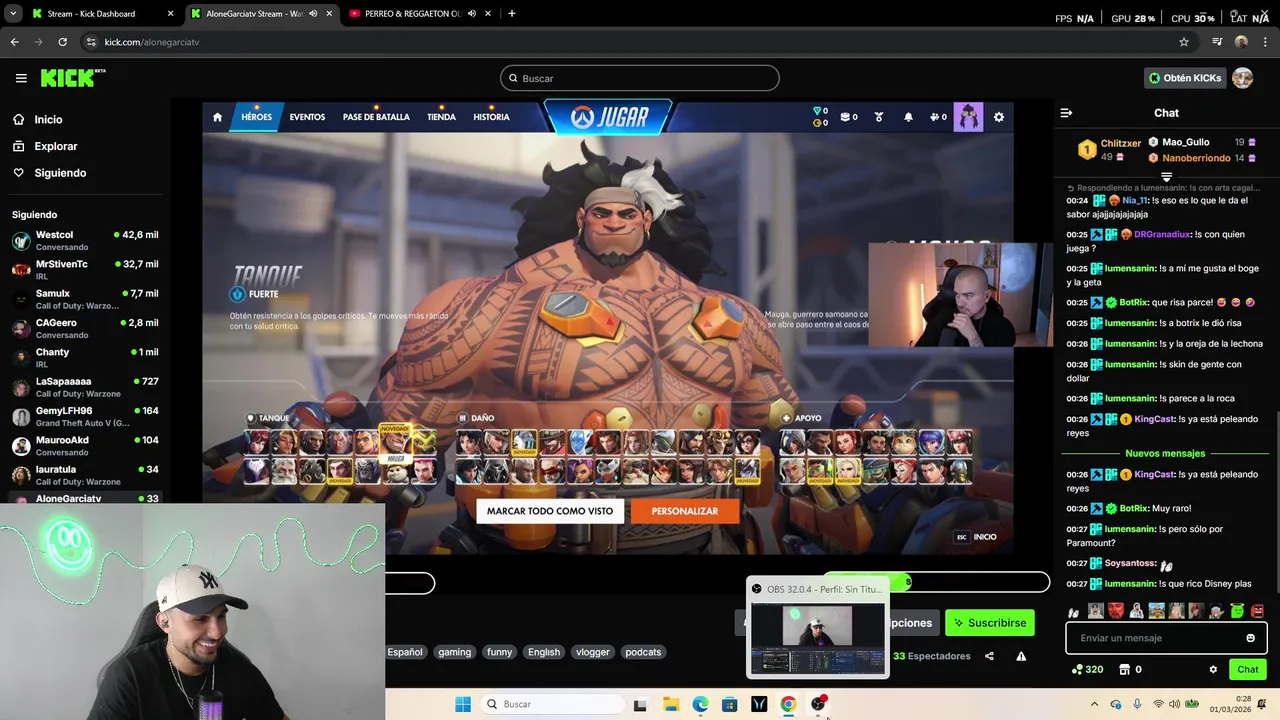Image resolution: width=1280 pixels, height=720 pixels.
Task: Open a new Chrome tab
Action: [511, 14]
